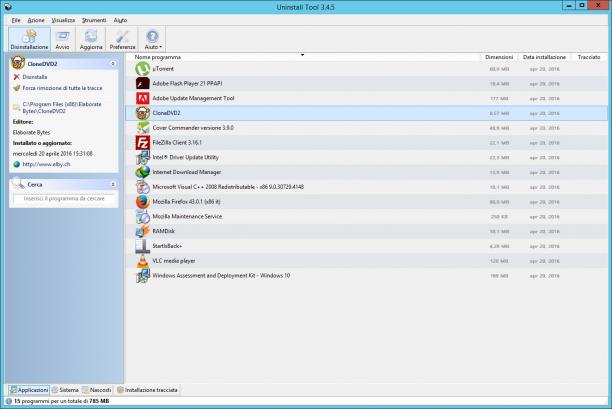Sort by Tracciato column header

589,57
